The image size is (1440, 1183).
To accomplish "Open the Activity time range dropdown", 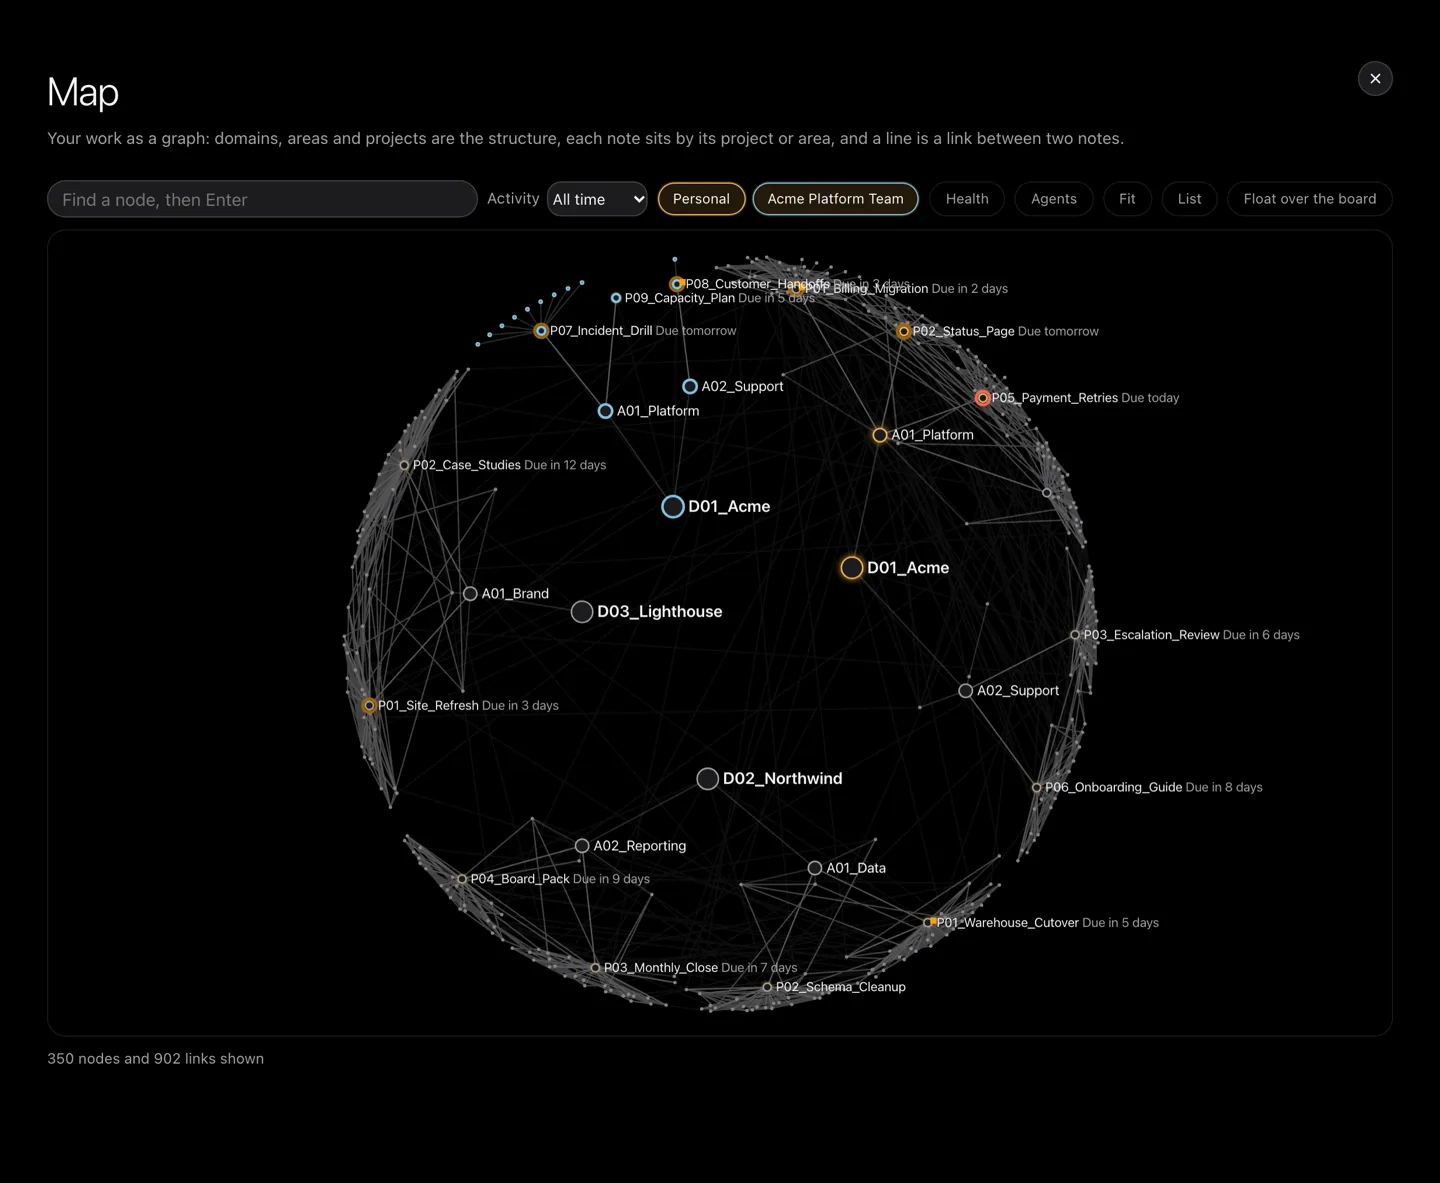I will point(597,199).
